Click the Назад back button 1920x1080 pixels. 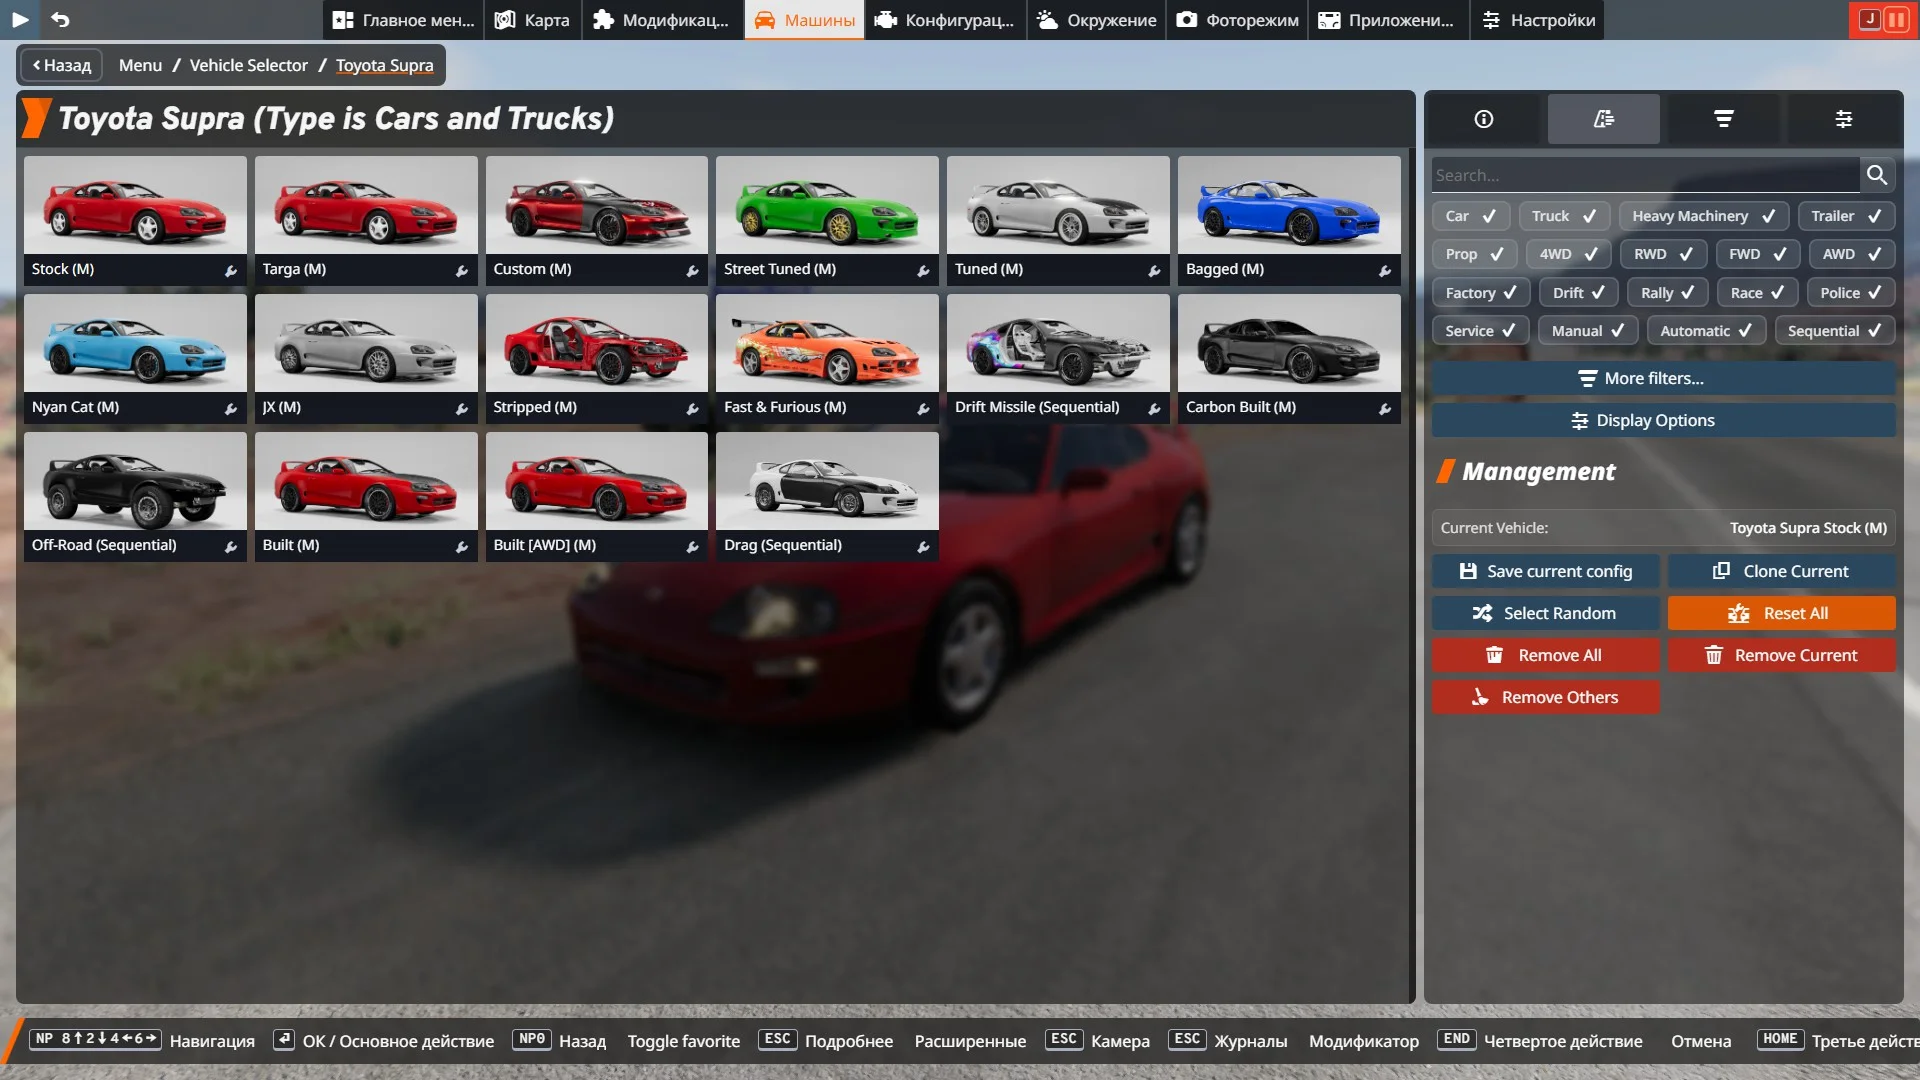(62, 65)
